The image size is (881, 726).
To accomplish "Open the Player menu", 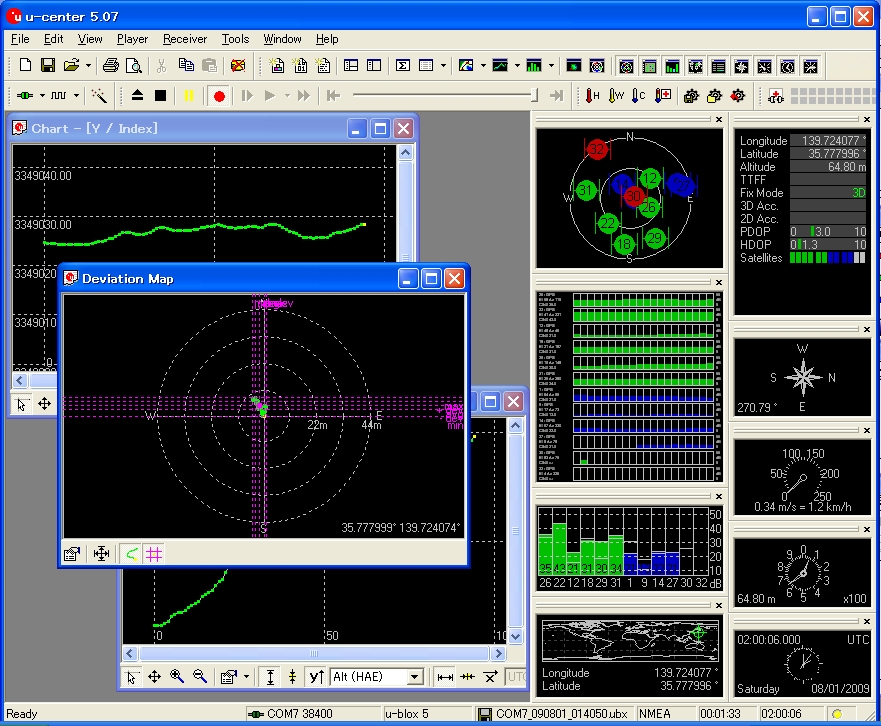I will point(132,39).
